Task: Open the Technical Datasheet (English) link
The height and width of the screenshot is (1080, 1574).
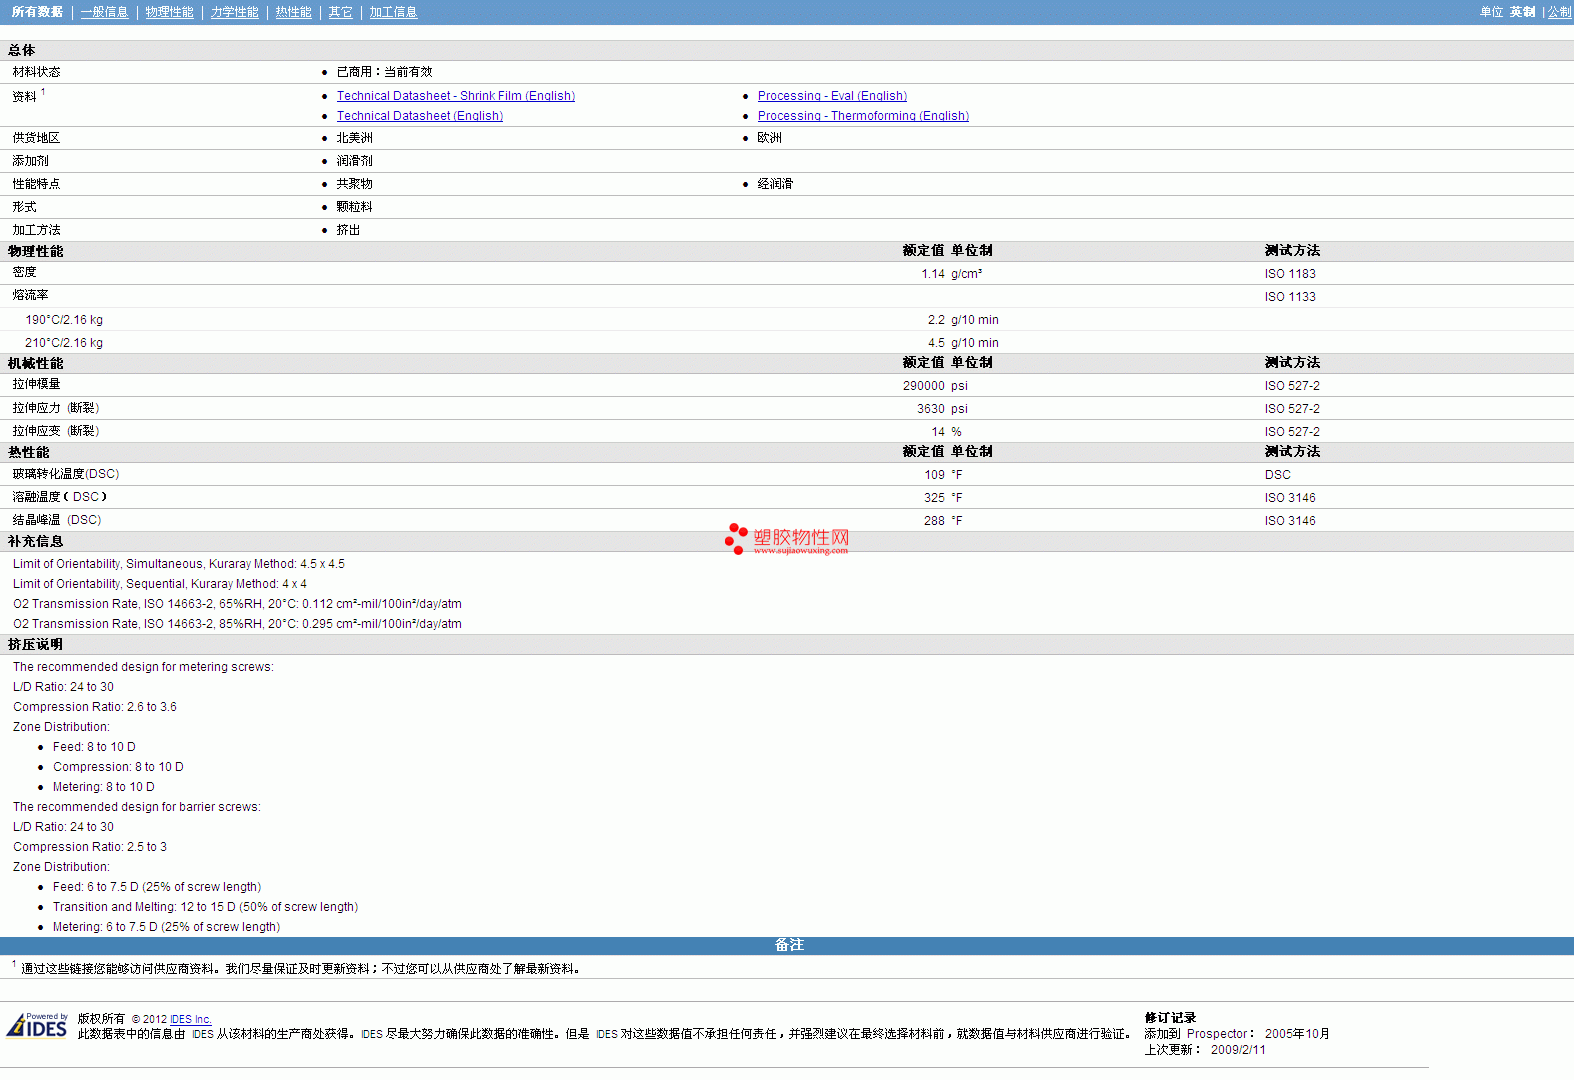Action: [419, 116]
